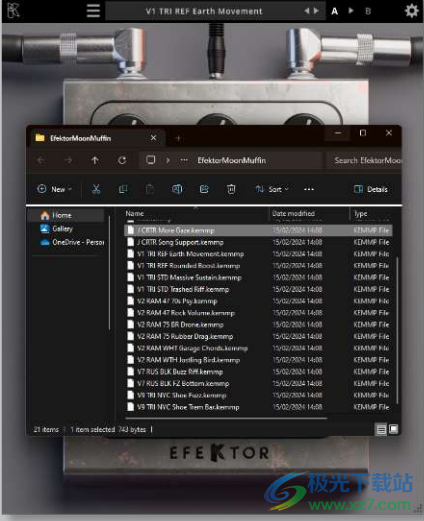Go up one folder level arrow
Viewport: 424px width, 521px height.
pyautogui.click(x=95, y=160)
